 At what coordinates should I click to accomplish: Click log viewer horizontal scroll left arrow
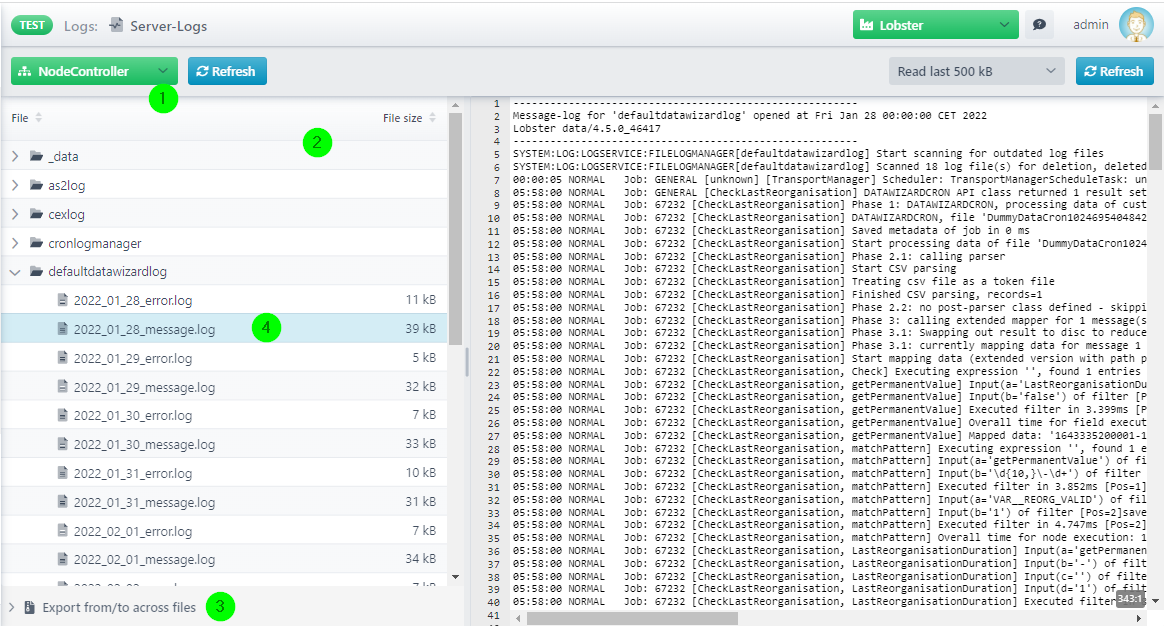coord(517,618)
